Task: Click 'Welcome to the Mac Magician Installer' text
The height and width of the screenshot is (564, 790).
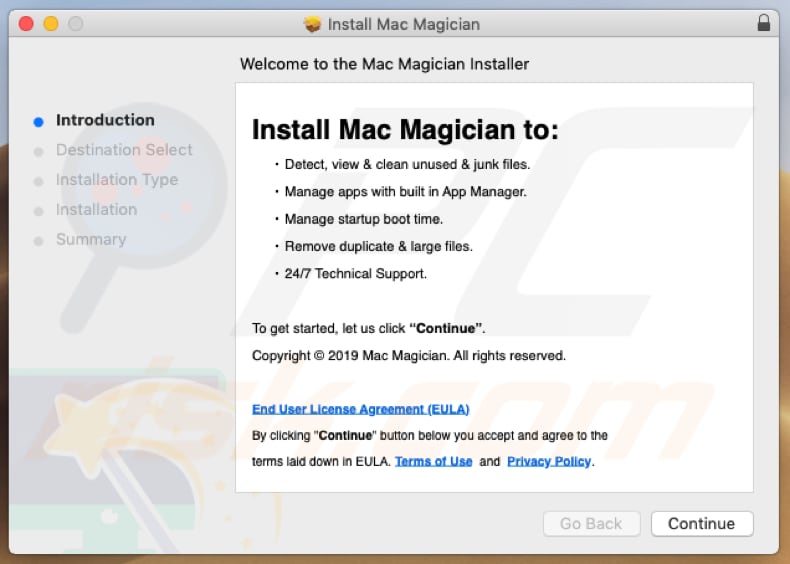Action: 384,64
